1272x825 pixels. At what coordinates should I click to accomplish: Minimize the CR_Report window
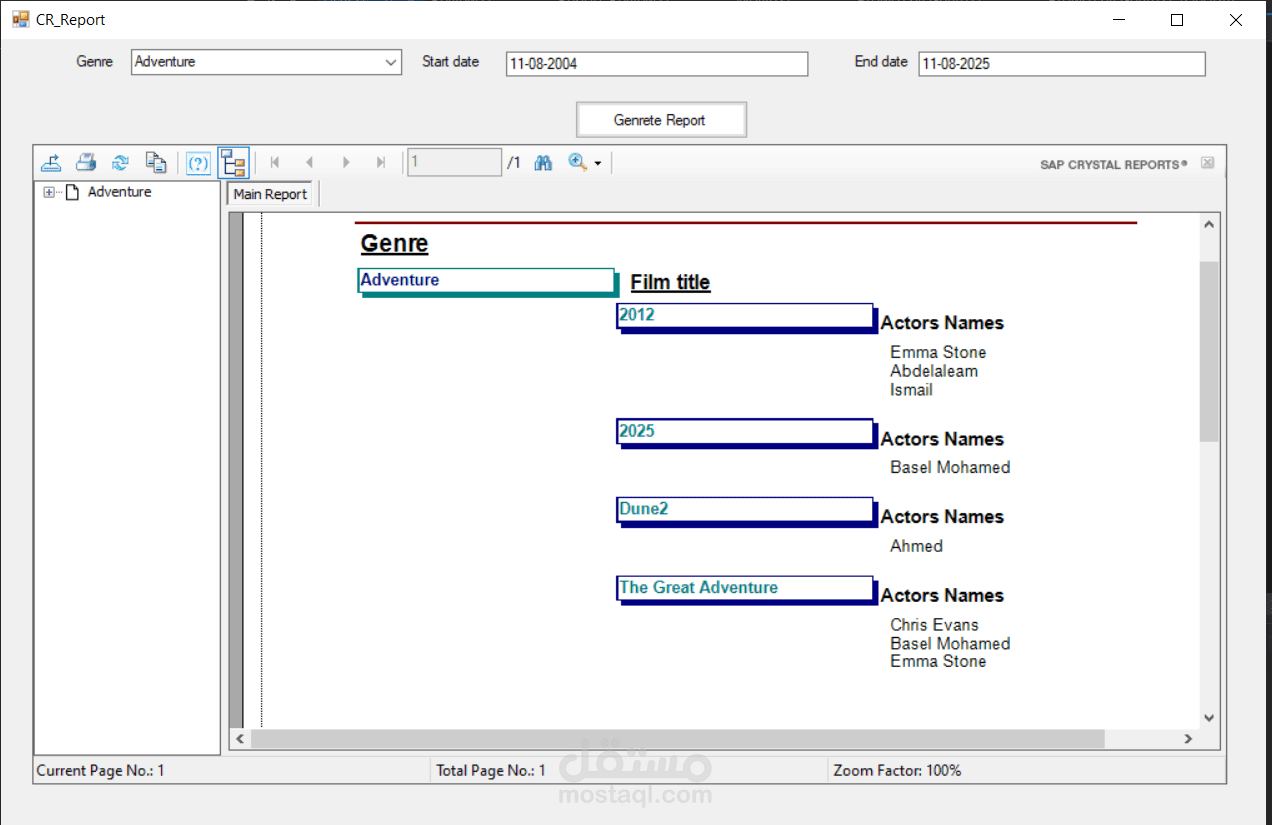click(x=1119, y=20)
